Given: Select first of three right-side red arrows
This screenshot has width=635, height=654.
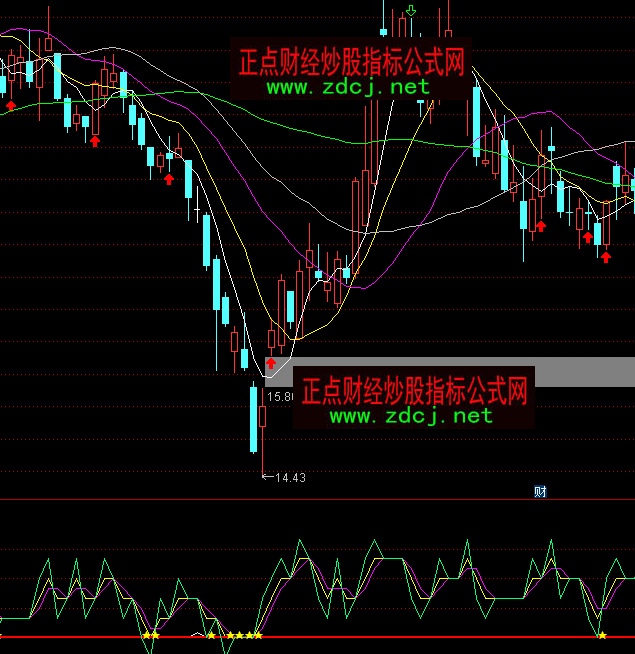Looking at the screenshot, I should (x=541, y=225).
